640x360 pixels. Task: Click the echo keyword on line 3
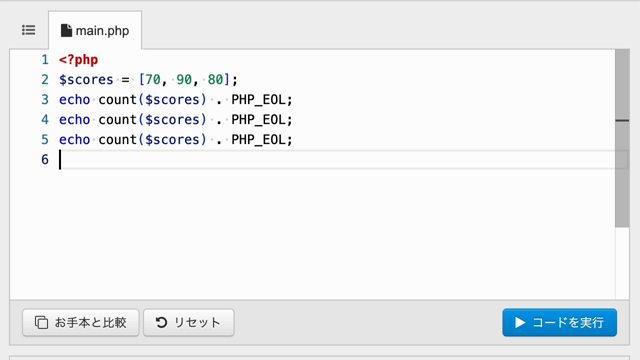(x=74, y=100)
